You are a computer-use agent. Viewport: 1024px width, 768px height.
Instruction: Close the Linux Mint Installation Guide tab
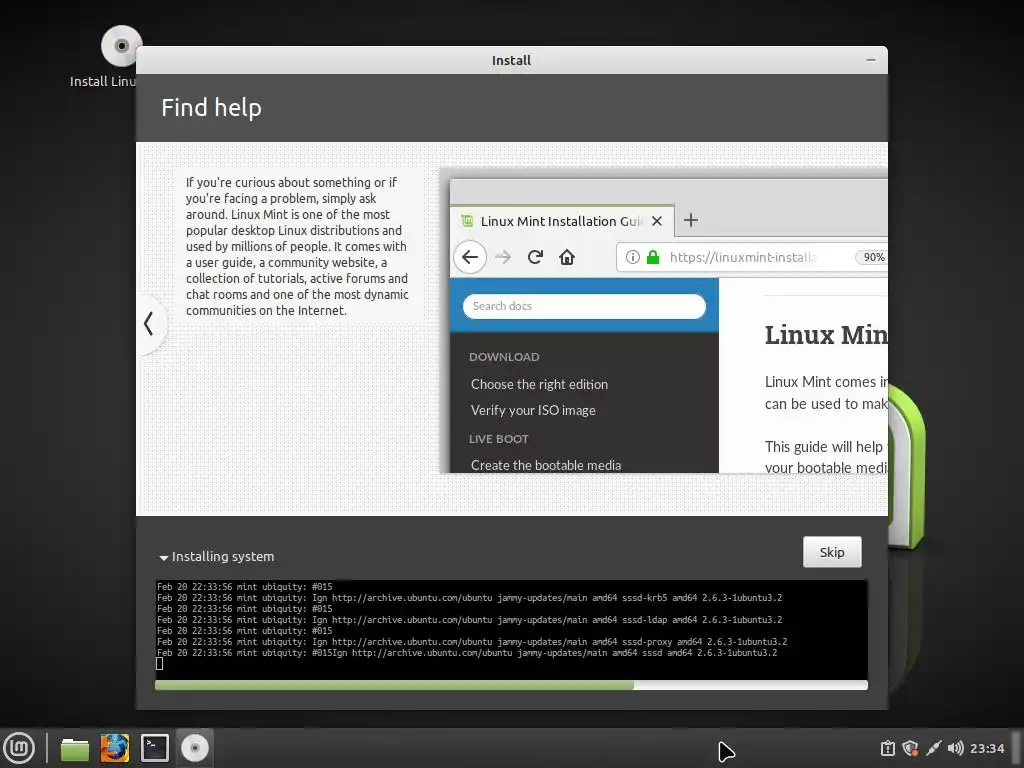[657, 221]
